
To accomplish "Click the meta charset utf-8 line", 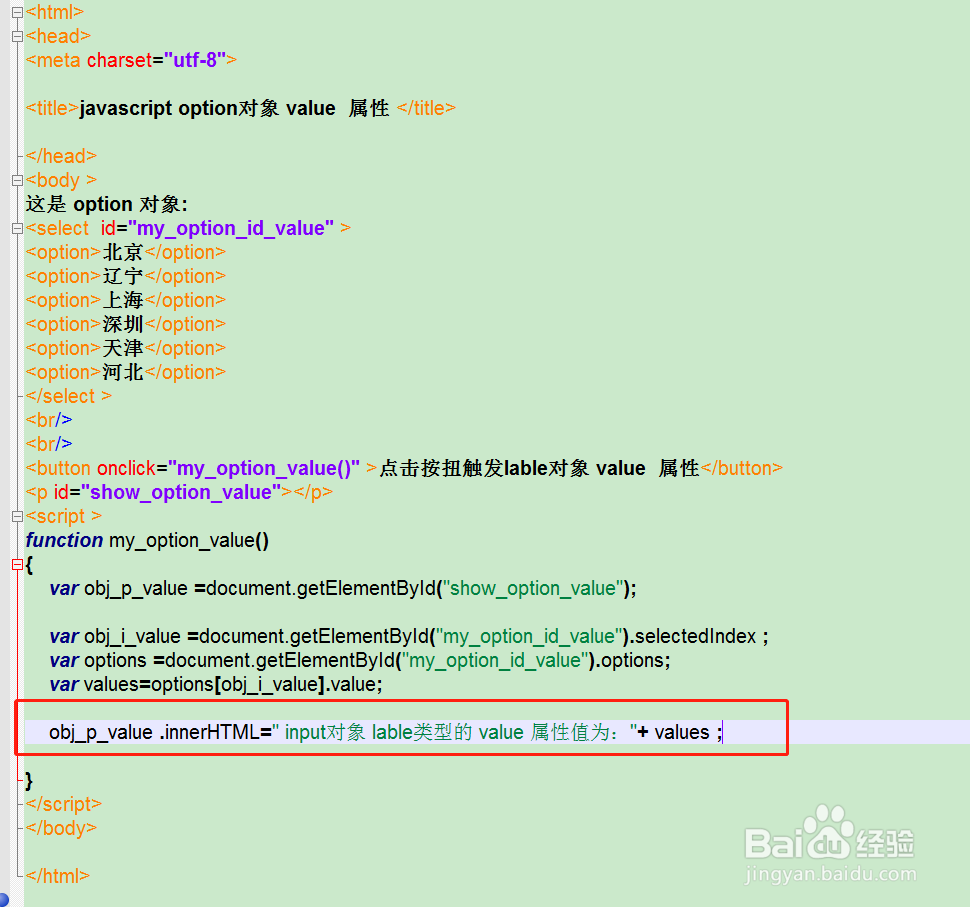I will click(x=131, y=60).
